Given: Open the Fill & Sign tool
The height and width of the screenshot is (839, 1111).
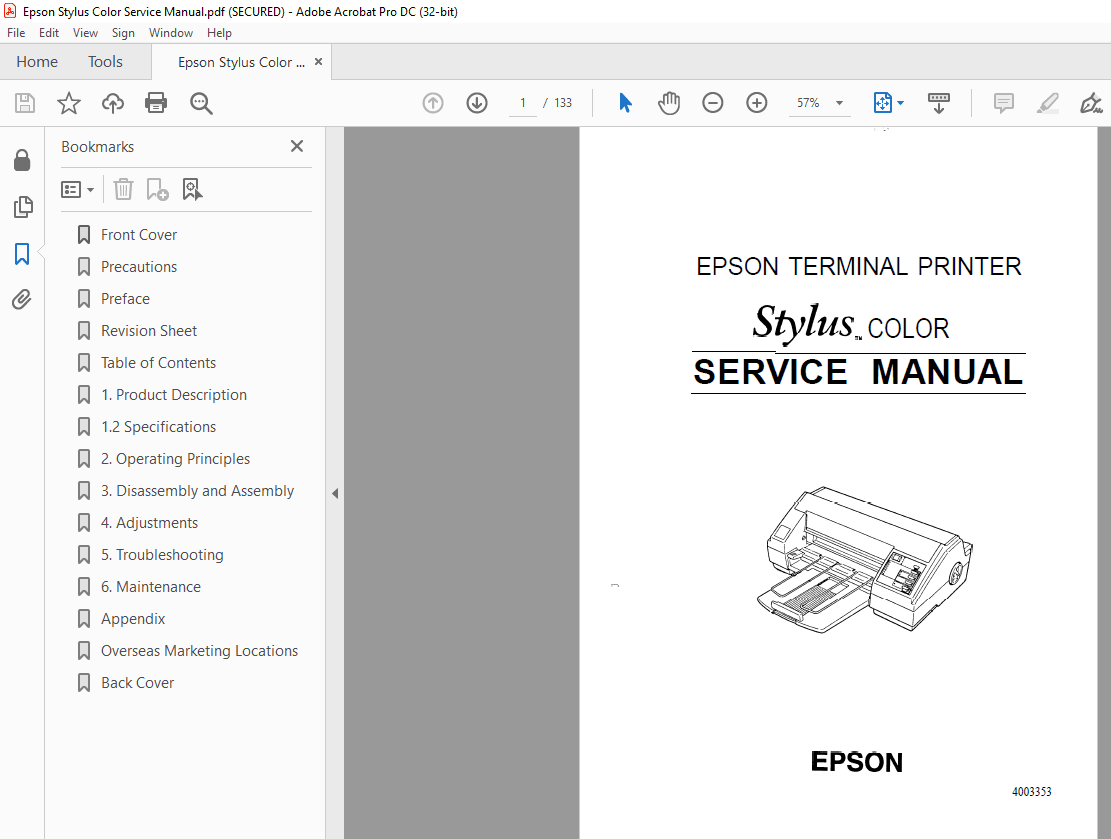Looking at the screenshot, I should click(1092, 102).
